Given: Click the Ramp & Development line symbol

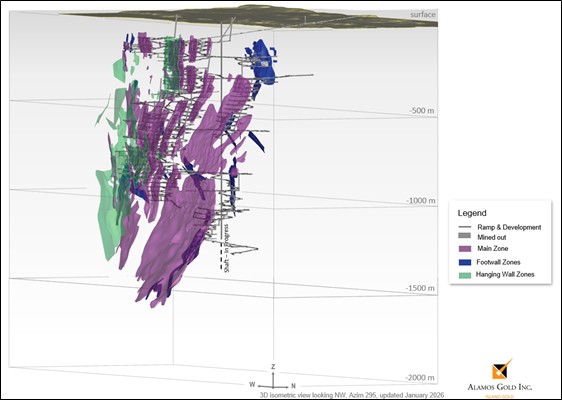Looking at the screenshot, I should (x=465, y=227).
